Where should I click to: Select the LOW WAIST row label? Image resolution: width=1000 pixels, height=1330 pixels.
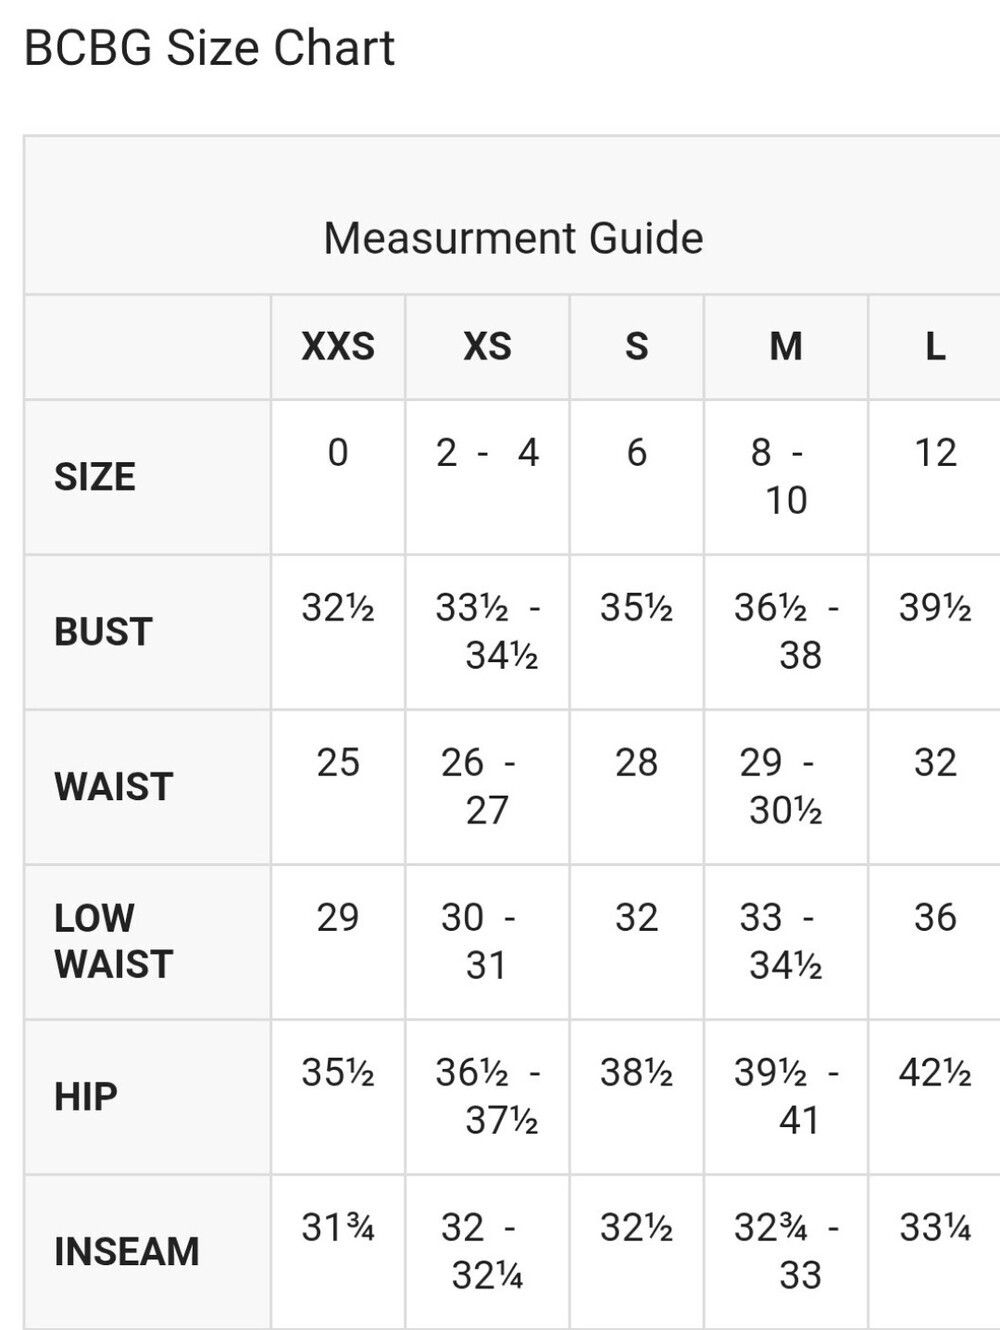(114, 941)
